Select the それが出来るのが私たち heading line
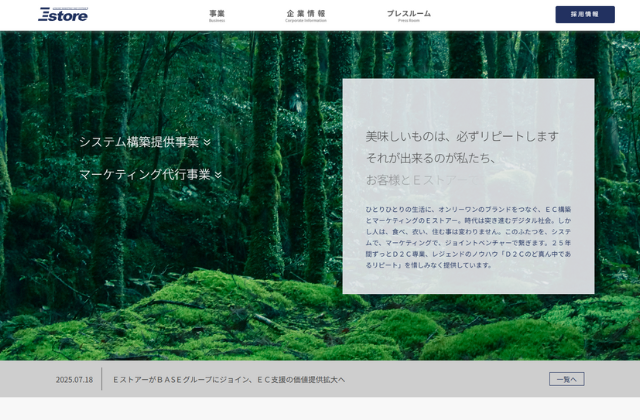The width and height of the screenshot is (640, 420). (430, 158)
